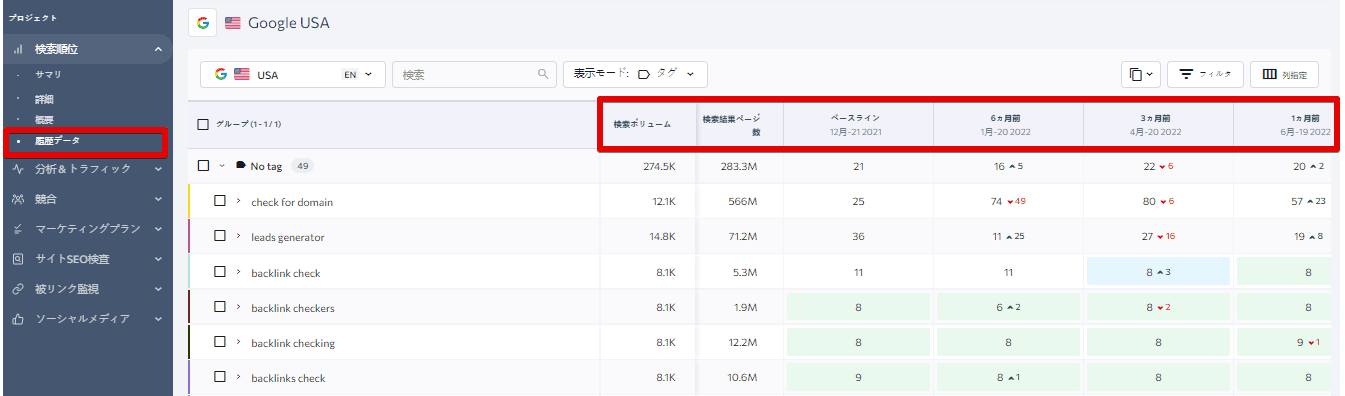Screen dimensions: 1345x396
Task: Open the backlink check keyword link
Action: (286, 272)
